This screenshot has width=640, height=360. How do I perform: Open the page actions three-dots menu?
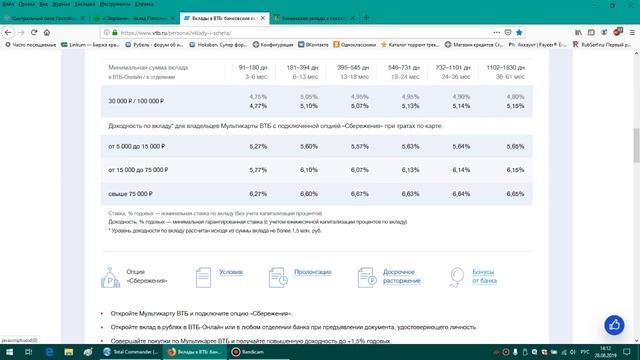tap(496, 32)
